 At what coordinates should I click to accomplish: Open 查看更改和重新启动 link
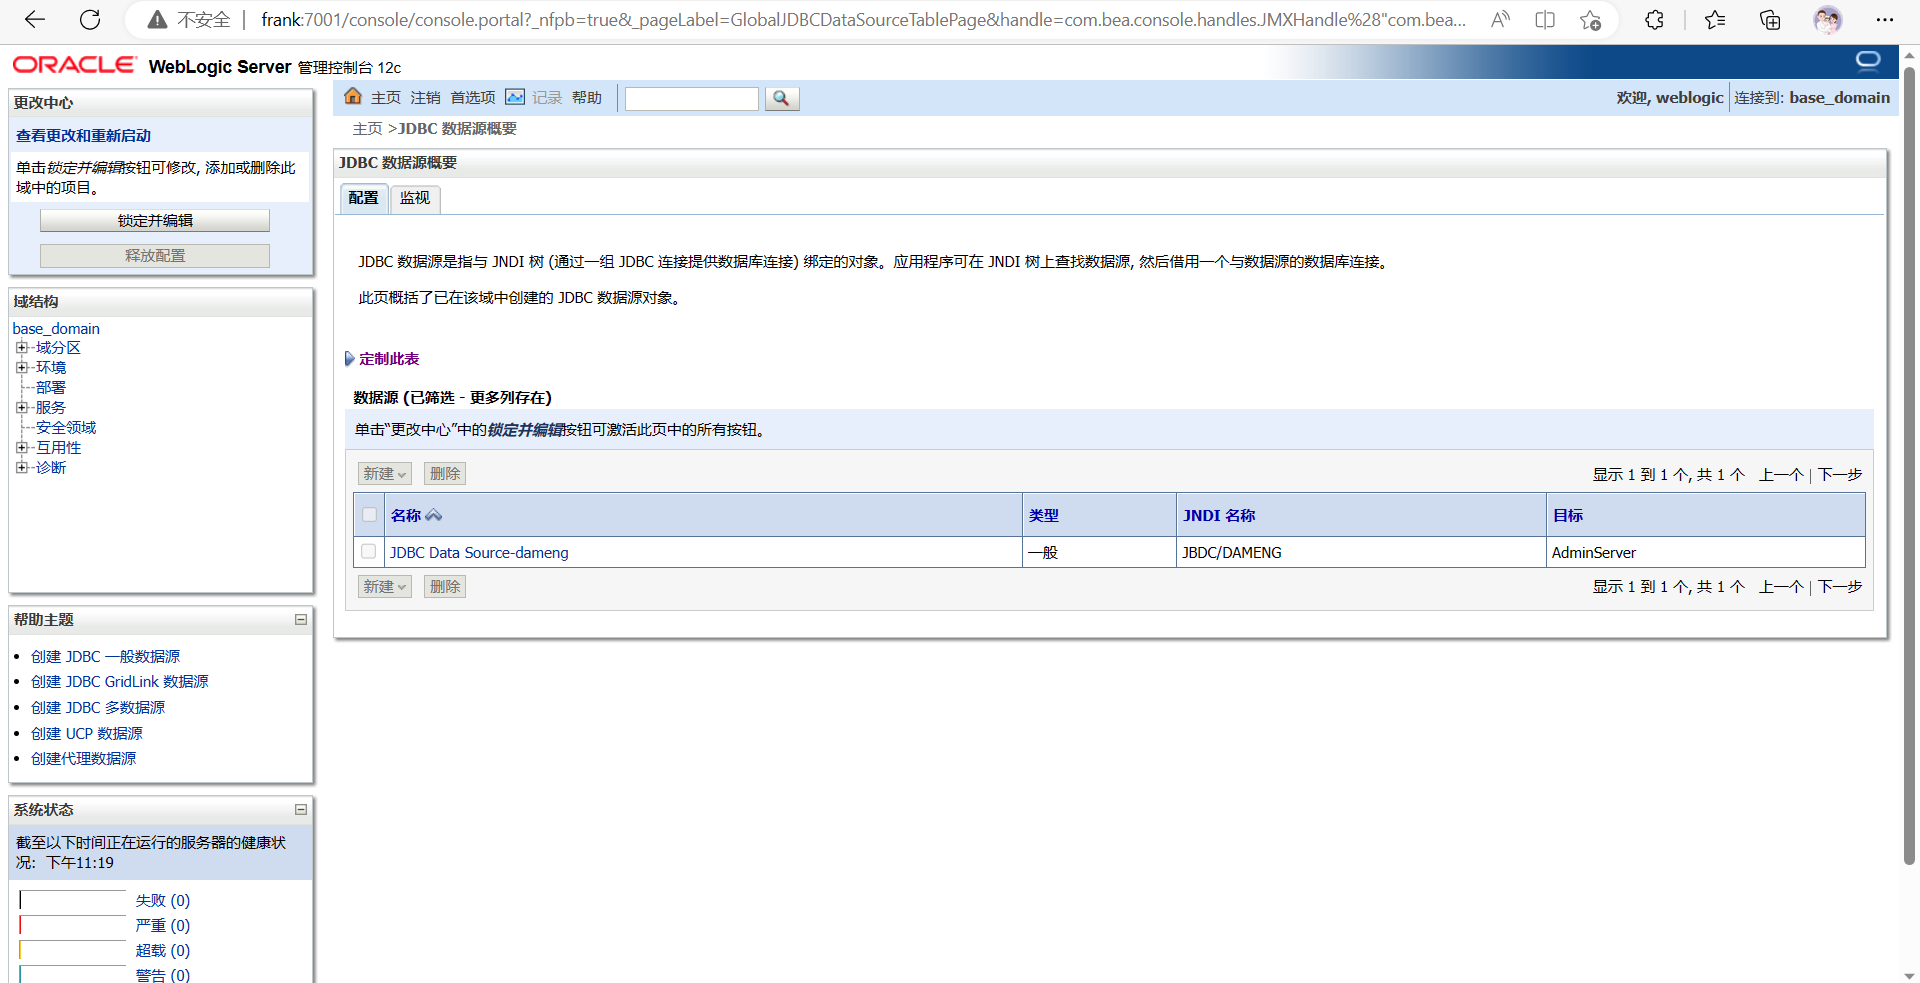[83, 136]
